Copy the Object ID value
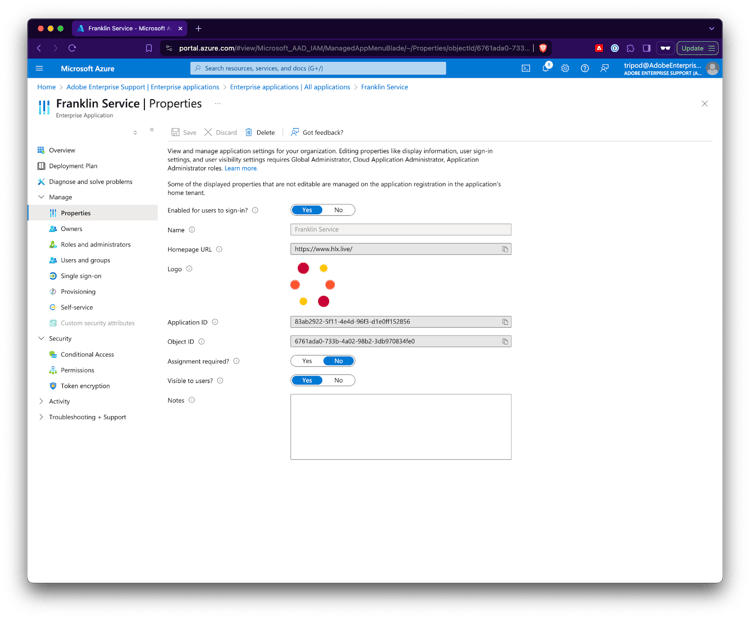The width and height of the screenshot is (750, 619). click(505, 342)
